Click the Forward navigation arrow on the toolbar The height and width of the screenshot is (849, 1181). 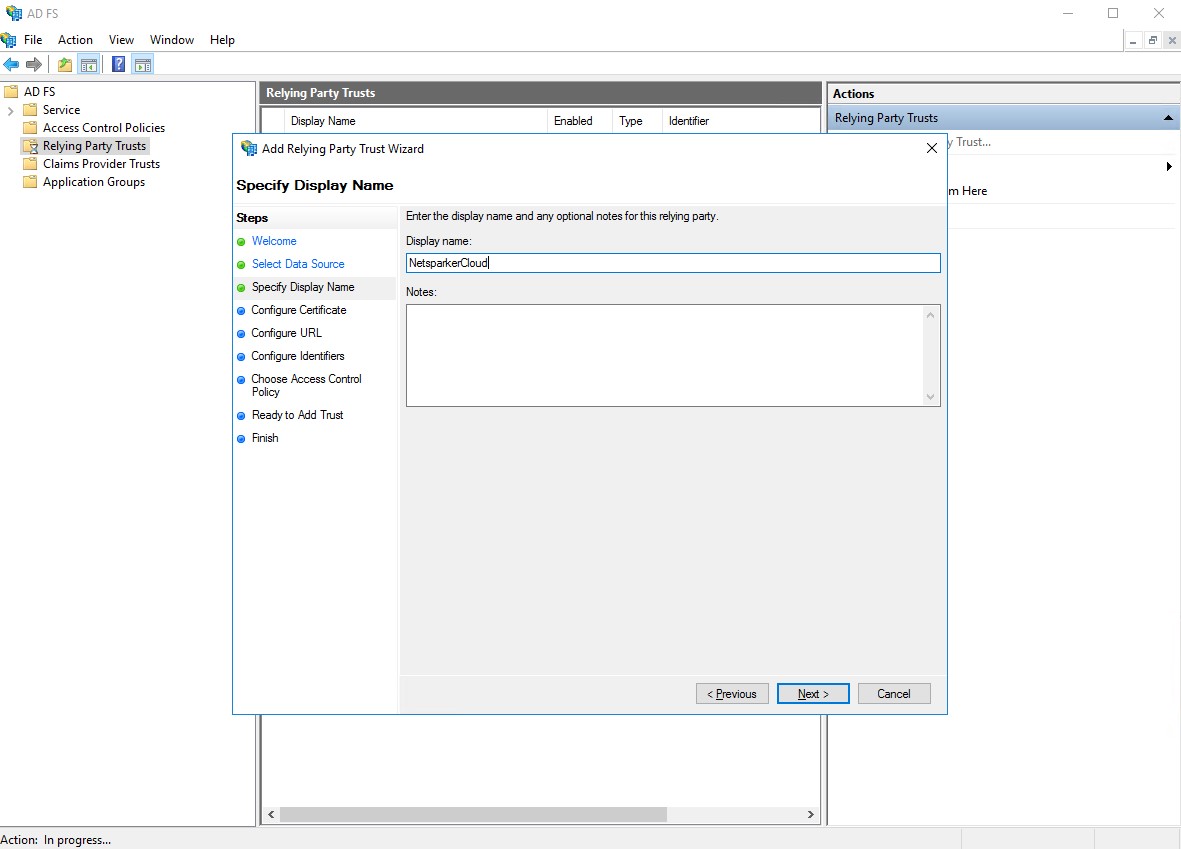pyautogui.click(x=33, y=63)
